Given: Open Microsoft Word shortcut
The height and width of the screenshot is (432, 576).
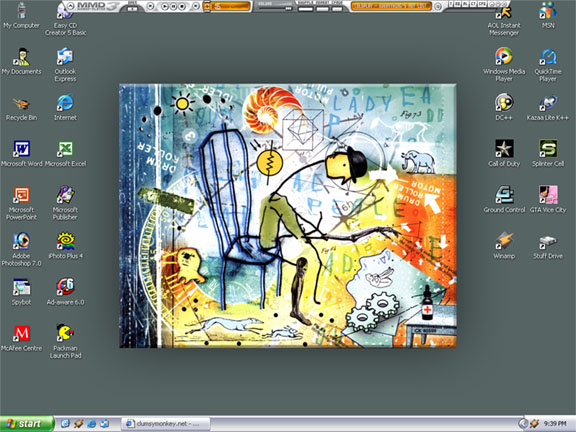Looking at the screenshot, I should 21,154.
